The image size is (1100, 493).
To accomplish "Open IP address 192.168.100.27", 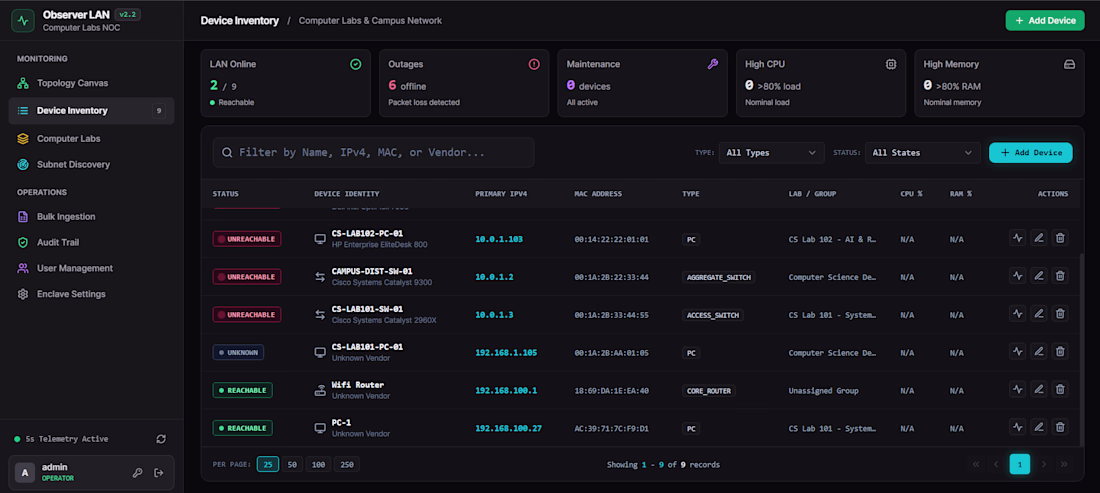I will pos(508,428).
